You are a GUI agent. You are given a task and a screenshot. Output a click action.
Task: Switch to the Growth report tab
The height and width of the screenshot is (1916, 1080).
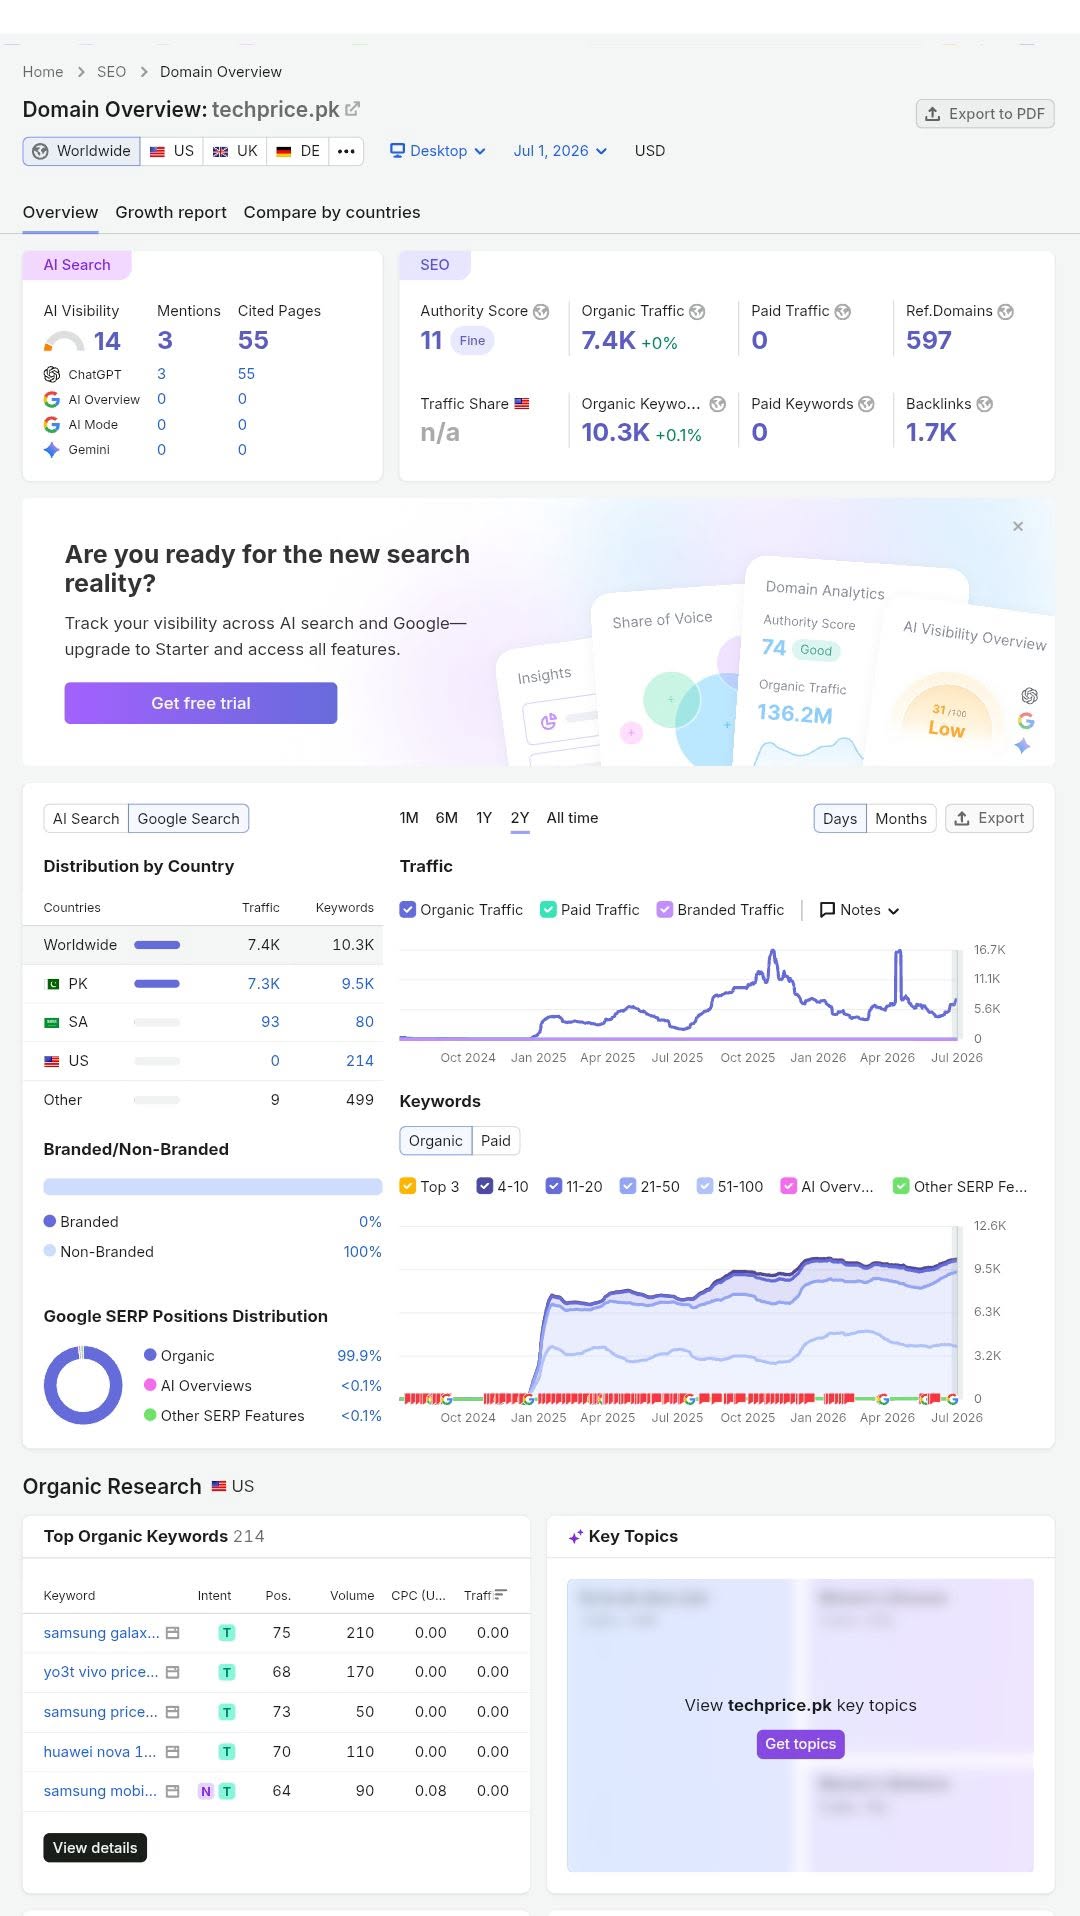click(x=171, y=212)
